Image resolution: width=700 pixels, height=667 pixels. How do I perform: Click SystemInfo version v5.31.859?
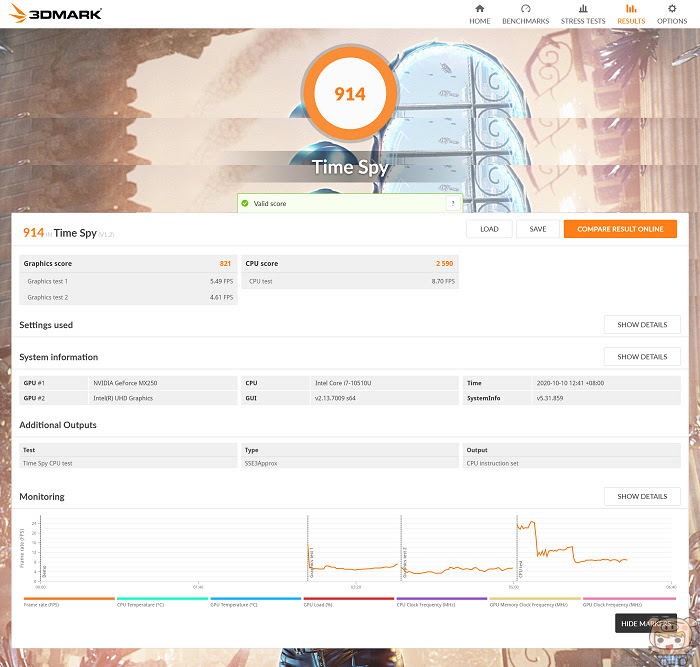(x=550, y=398)
